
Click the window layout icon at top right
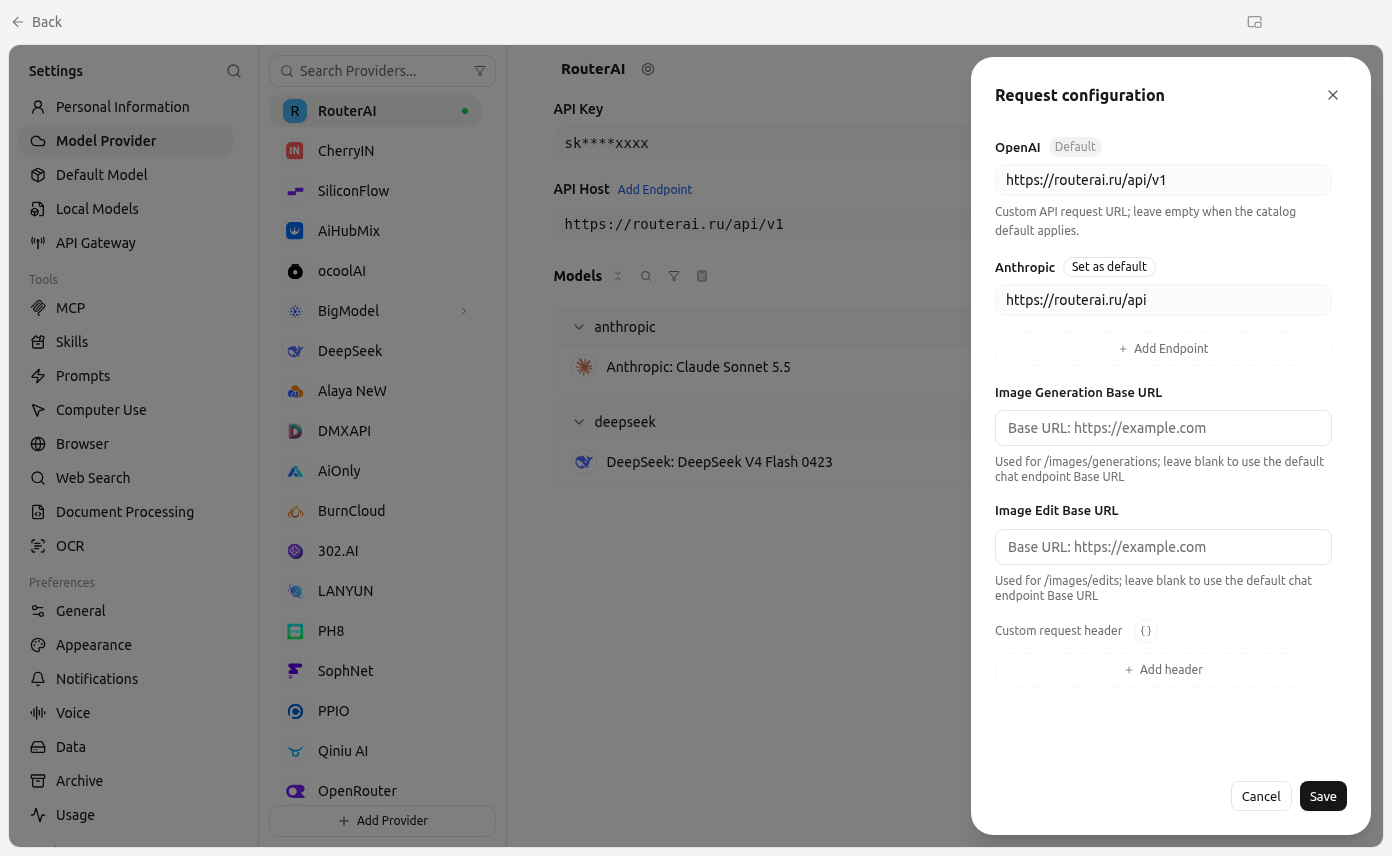1254,22
